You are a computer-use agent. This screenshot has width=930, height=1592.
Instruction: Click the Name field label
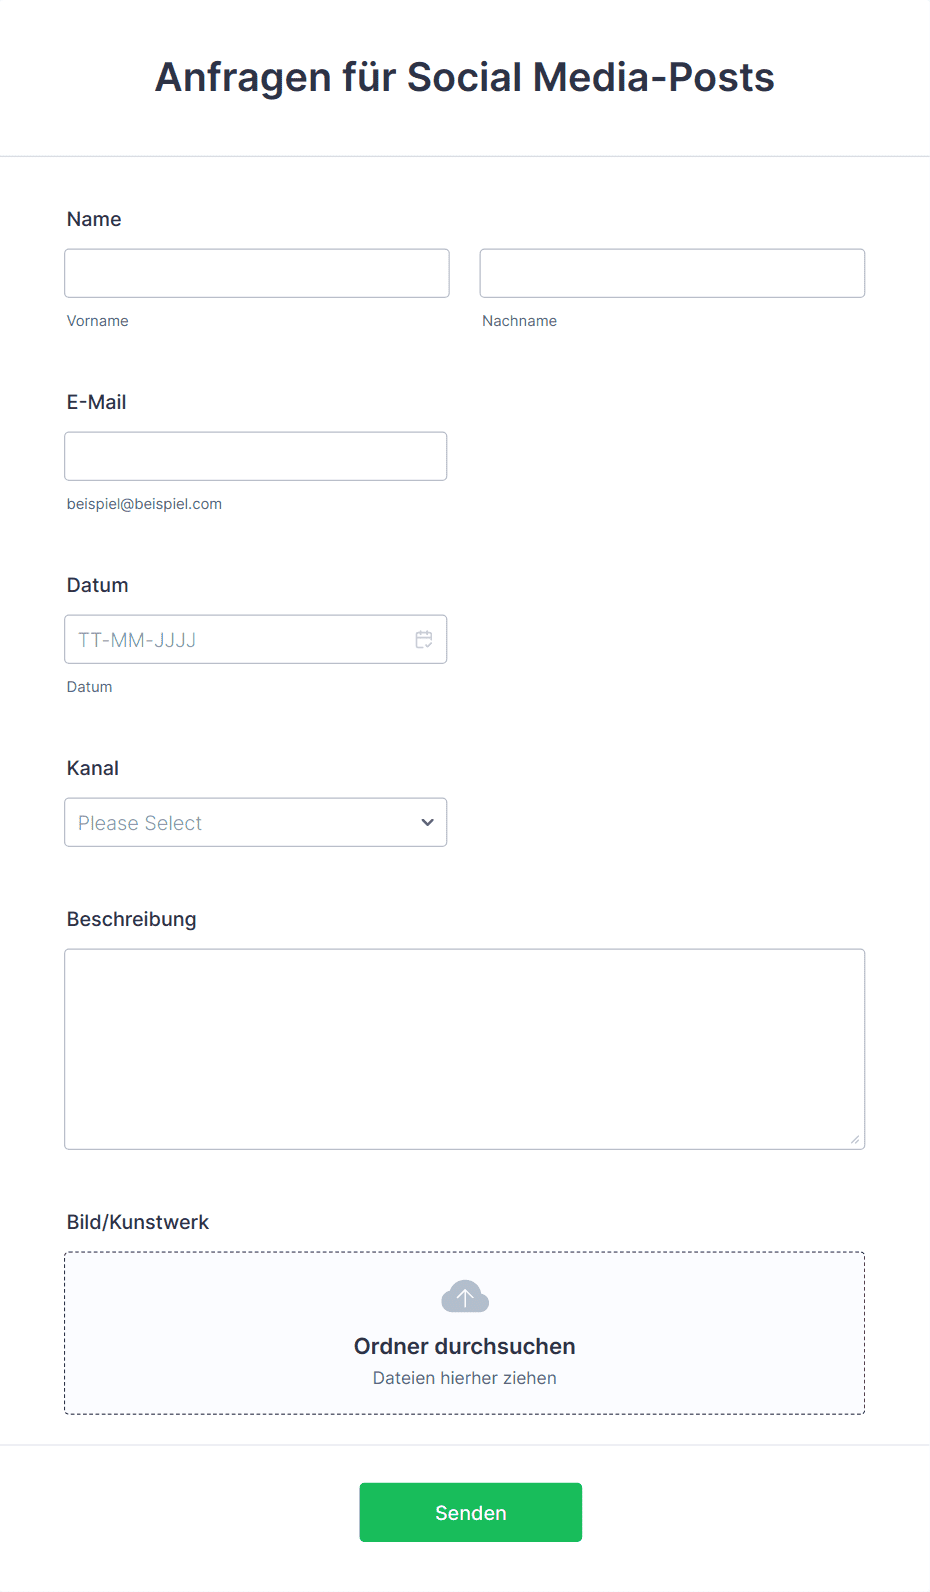point(94,219)
